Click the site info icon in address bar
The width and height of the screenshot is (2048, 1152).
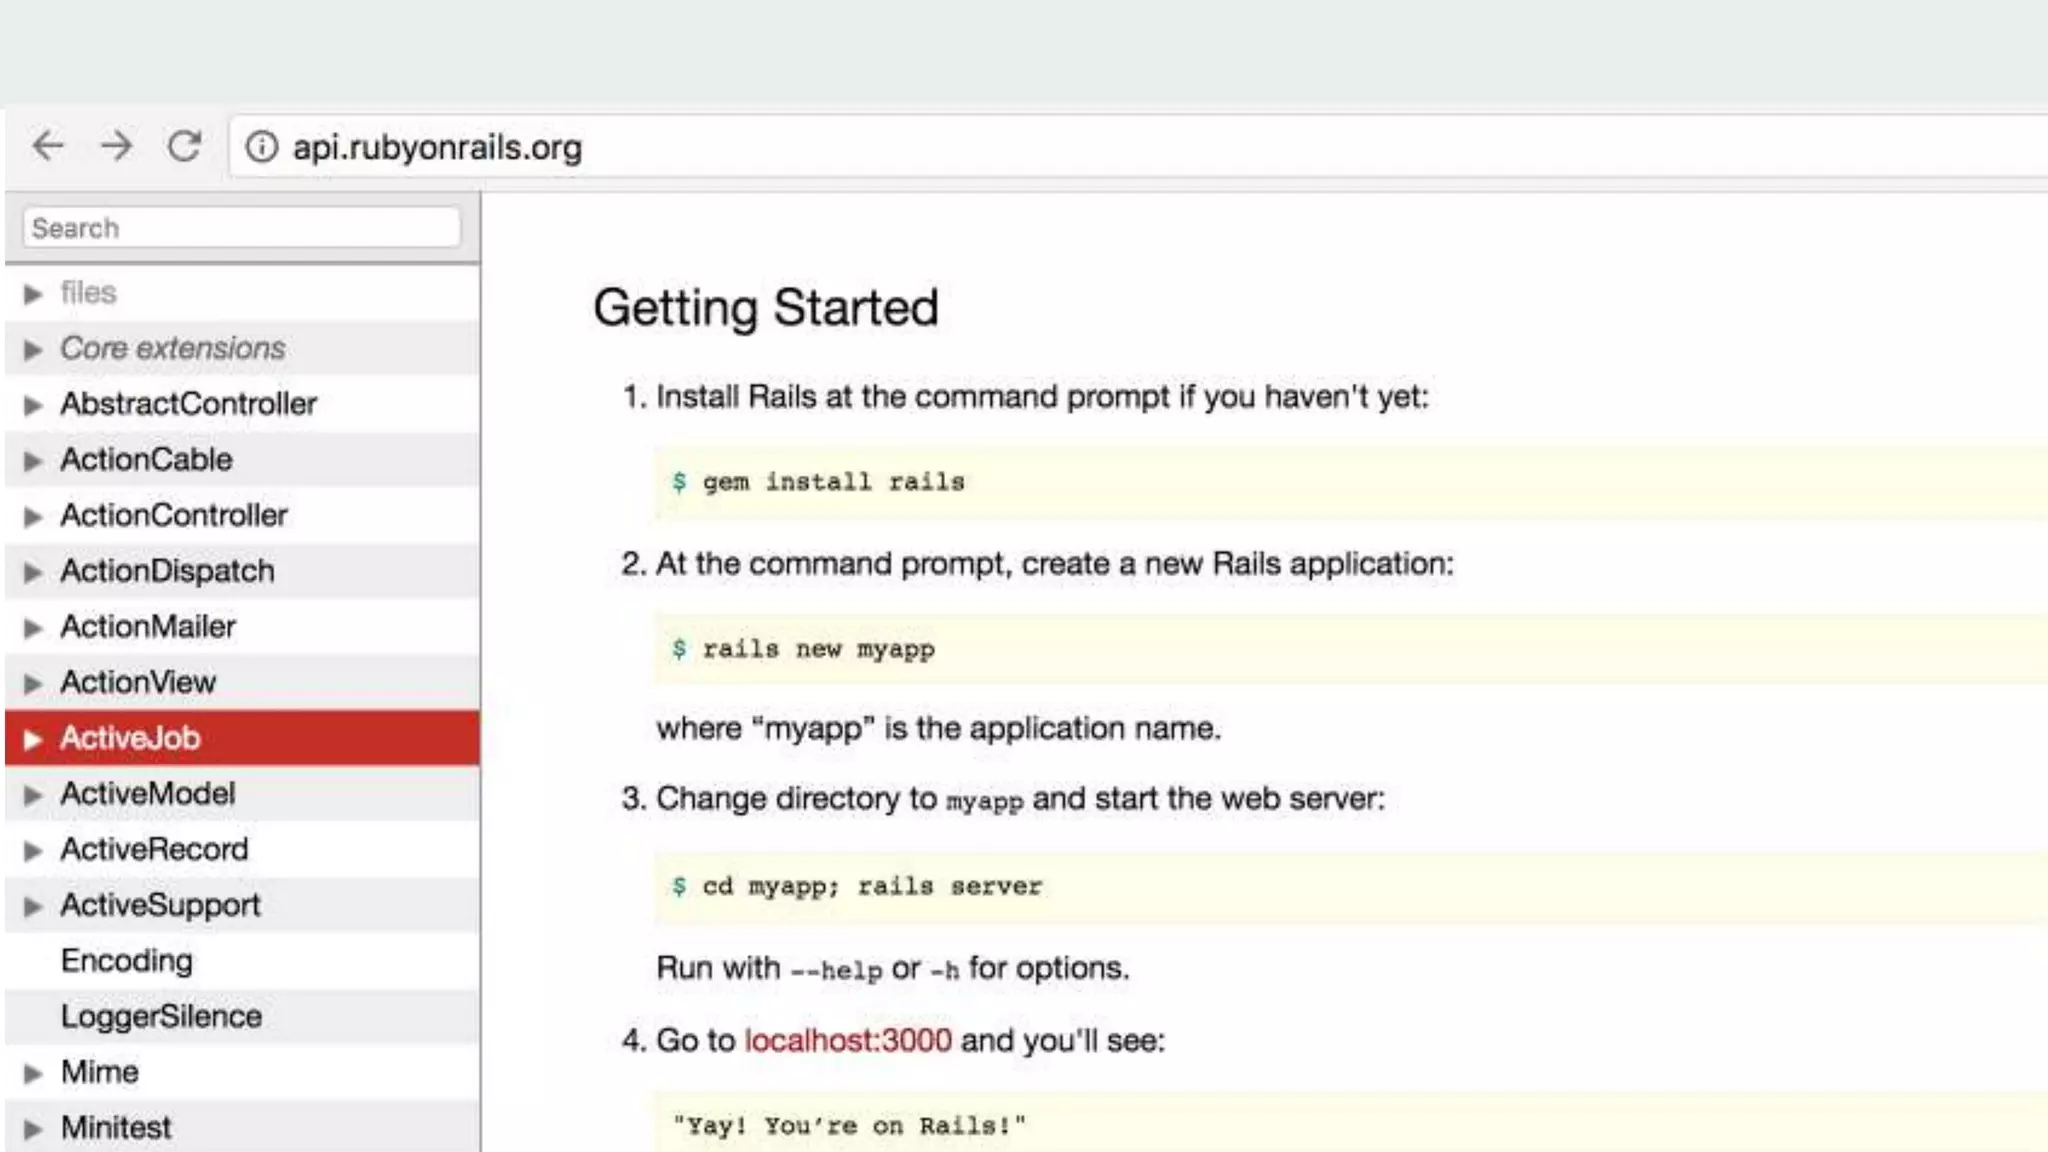coord(261,147)
